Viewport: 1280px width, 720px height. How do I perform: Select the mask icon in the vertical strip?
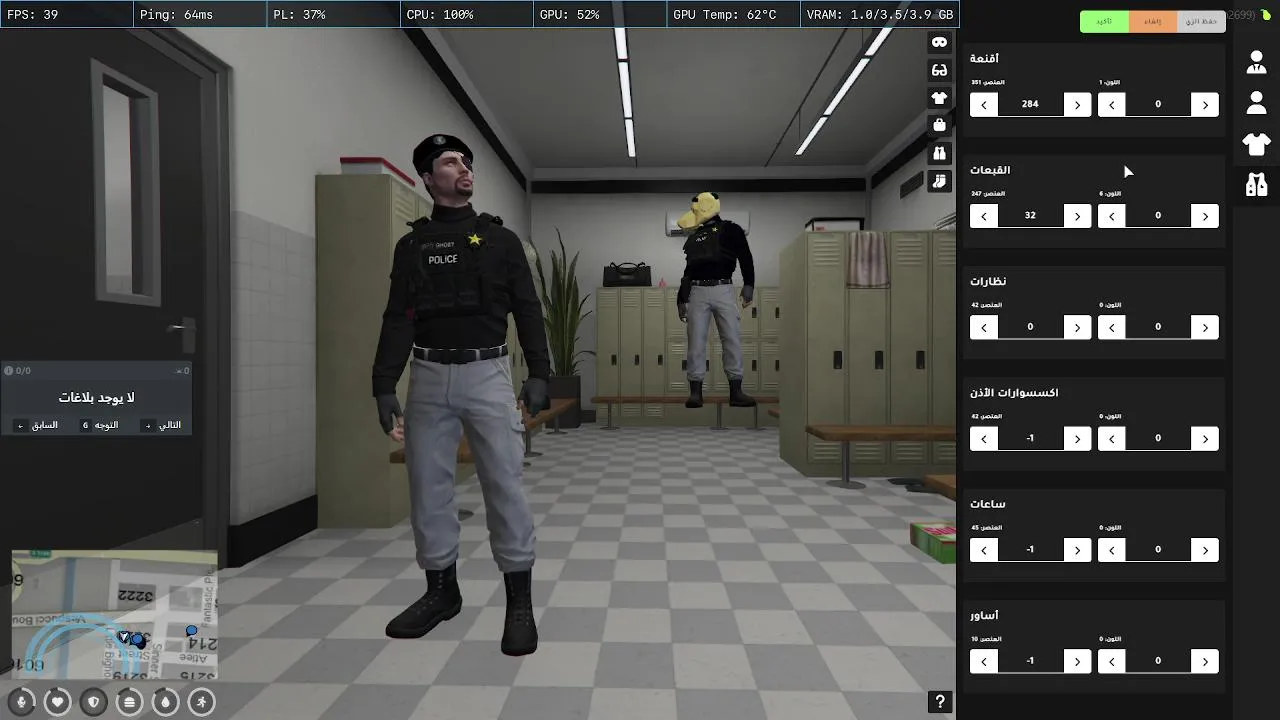point(939,42)
